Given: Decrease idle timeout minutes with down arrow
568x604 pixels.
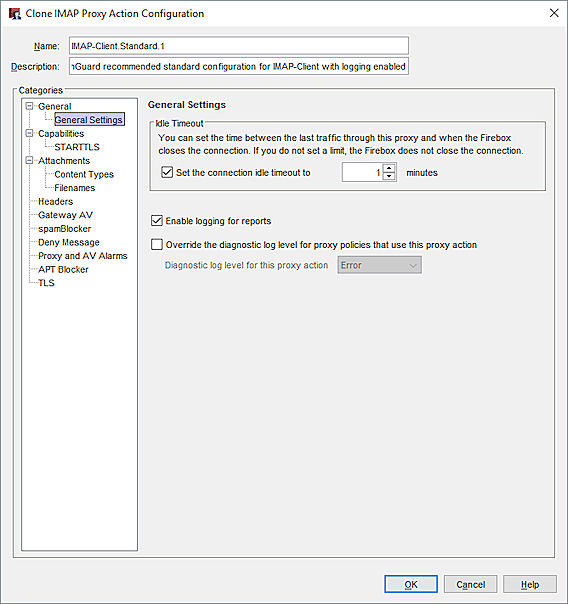Looking at the screenshot, I should pyautogui.click(x=389, y=176).
